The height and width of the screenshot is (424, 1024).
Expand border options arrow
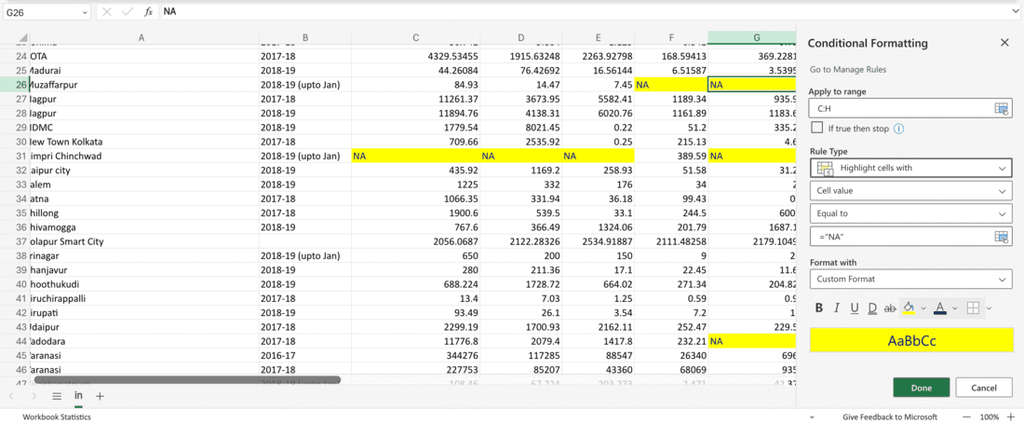tap(989, 308)
